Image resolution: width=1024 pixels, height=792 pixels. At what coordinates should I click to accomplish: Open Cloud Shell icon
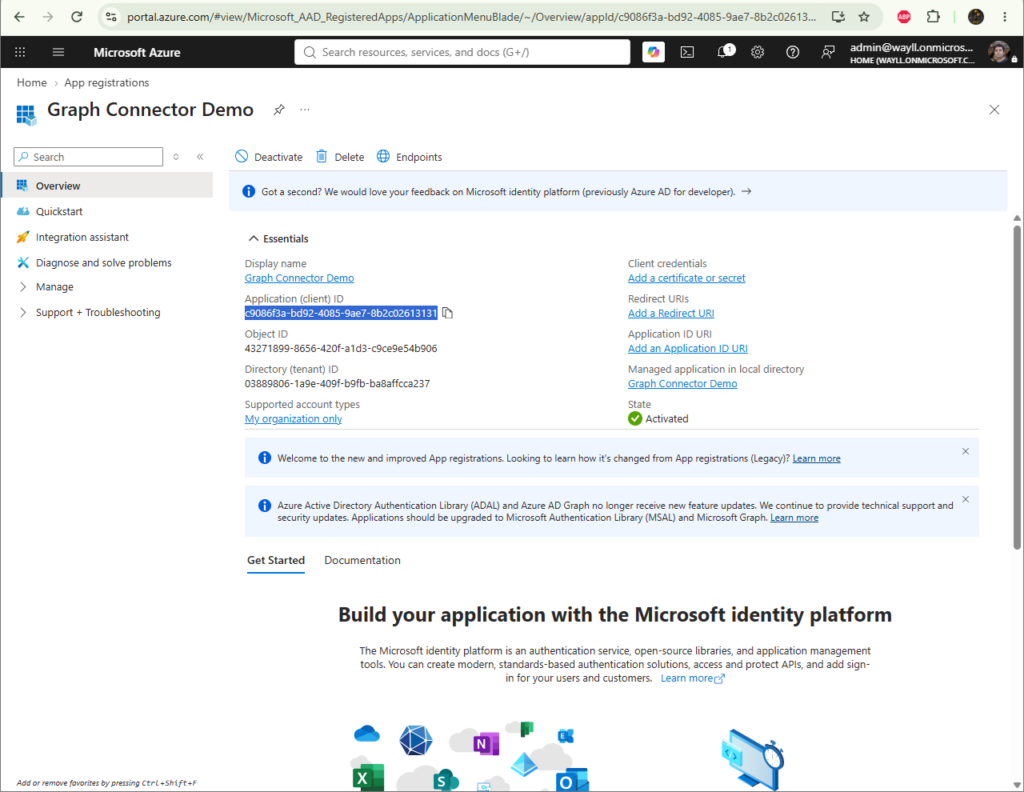[x=687, y=52]
